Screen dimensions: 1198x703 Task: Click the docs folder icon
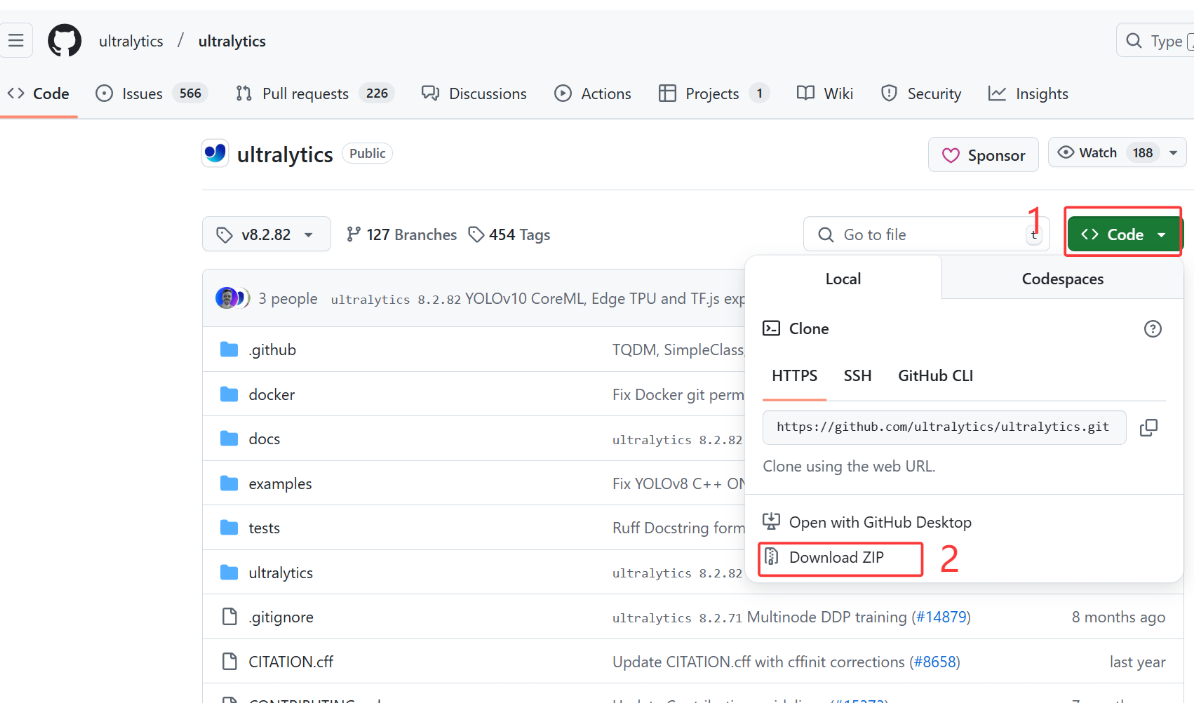229,439
